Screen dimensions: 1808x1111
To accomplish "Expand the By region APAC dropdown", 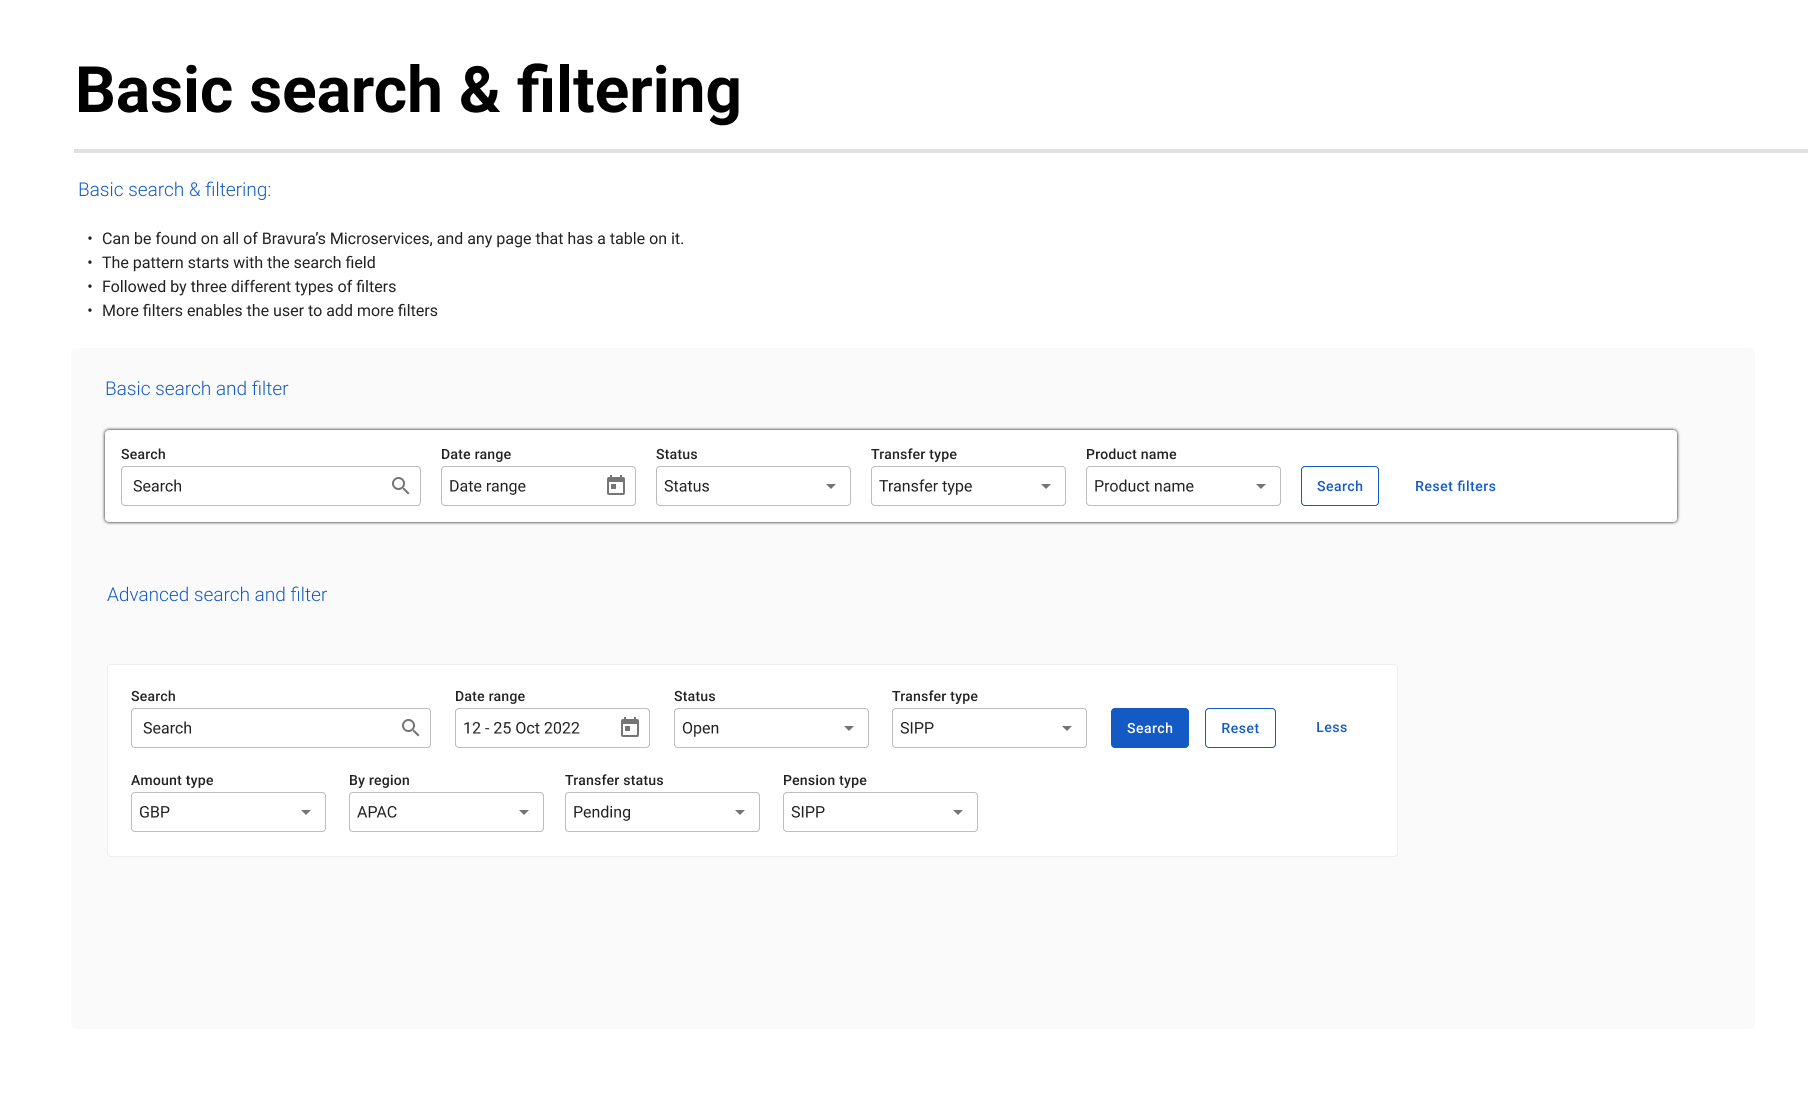I will (446, 812).
